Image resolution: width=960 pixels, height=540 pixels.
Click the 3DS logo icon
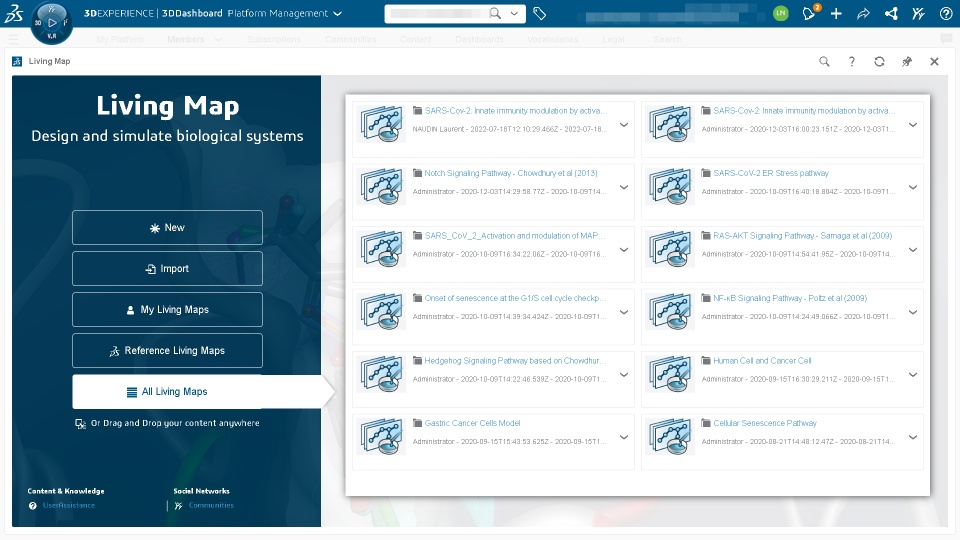point(14,13)
